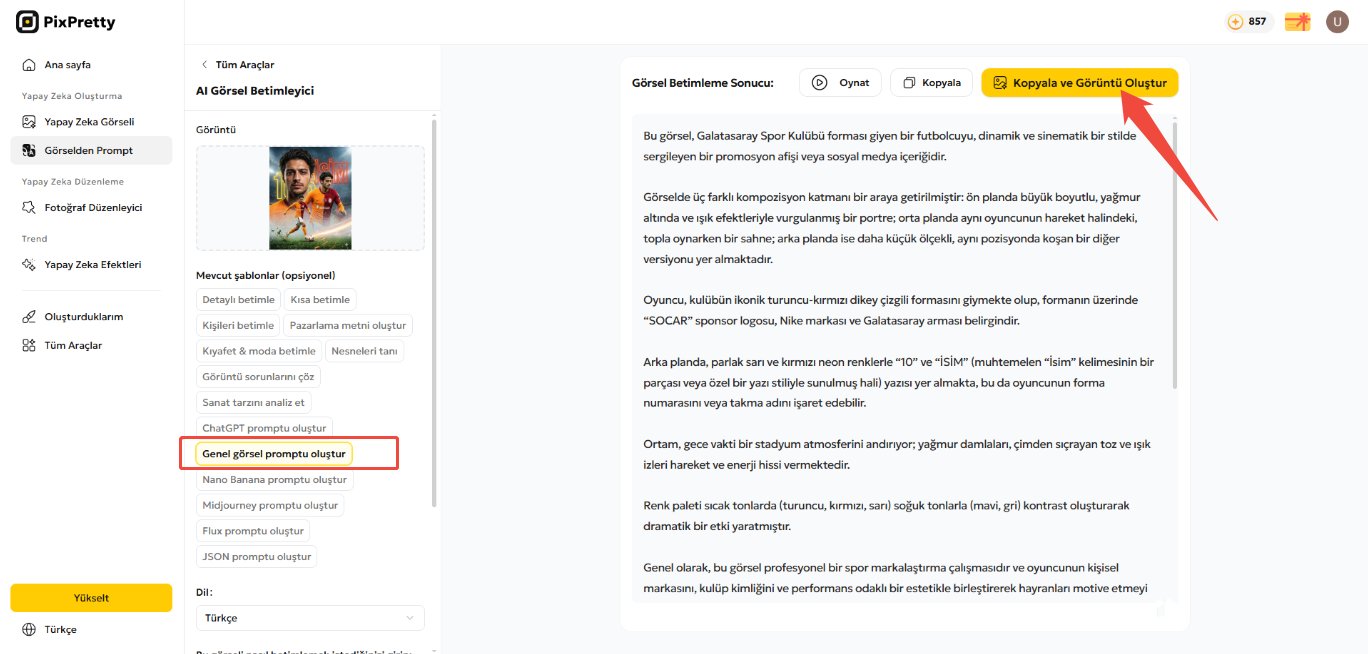1368x654 pixels.
Task: Open the user avatar U
Action: point(1337,22)
